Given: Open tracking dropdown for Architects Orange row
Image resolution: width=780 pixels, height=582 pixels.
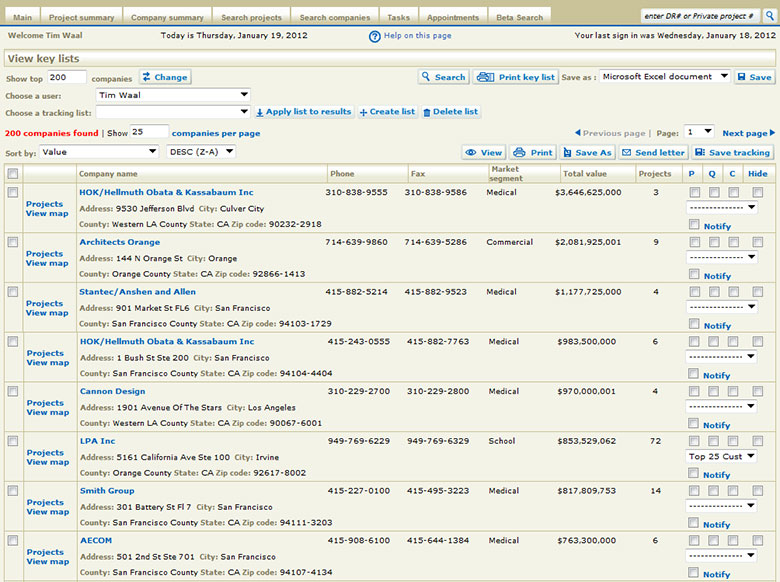Looking at the screenshot, I should tap(722, 257).
